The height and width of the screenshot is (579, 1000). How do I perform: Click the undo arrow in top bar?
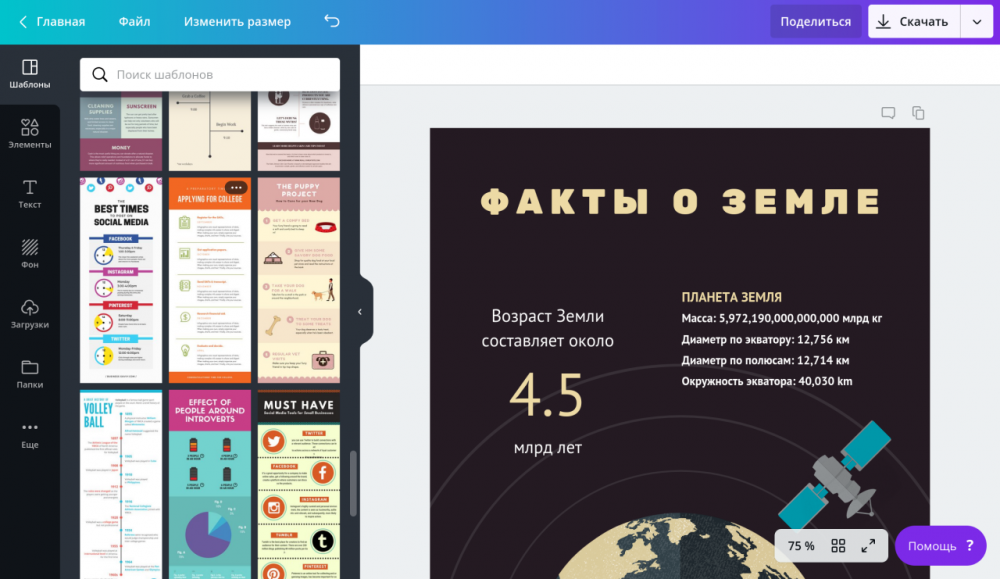coord(332,21)
